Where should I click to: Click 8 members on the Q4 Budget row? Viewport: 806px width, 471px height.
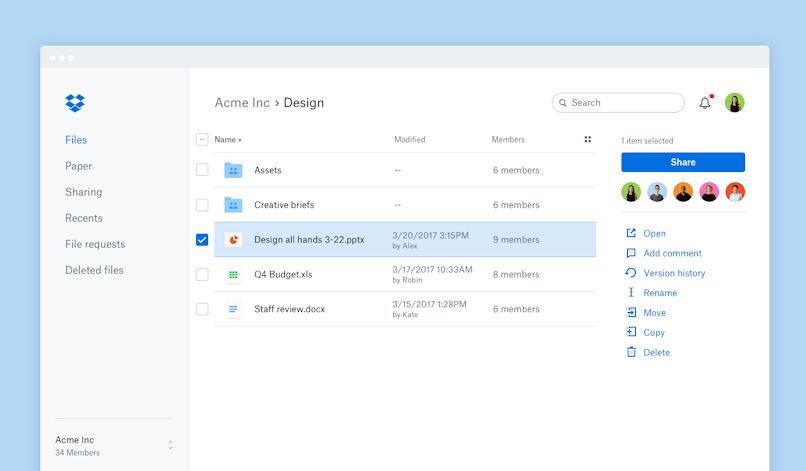[516, 275]
